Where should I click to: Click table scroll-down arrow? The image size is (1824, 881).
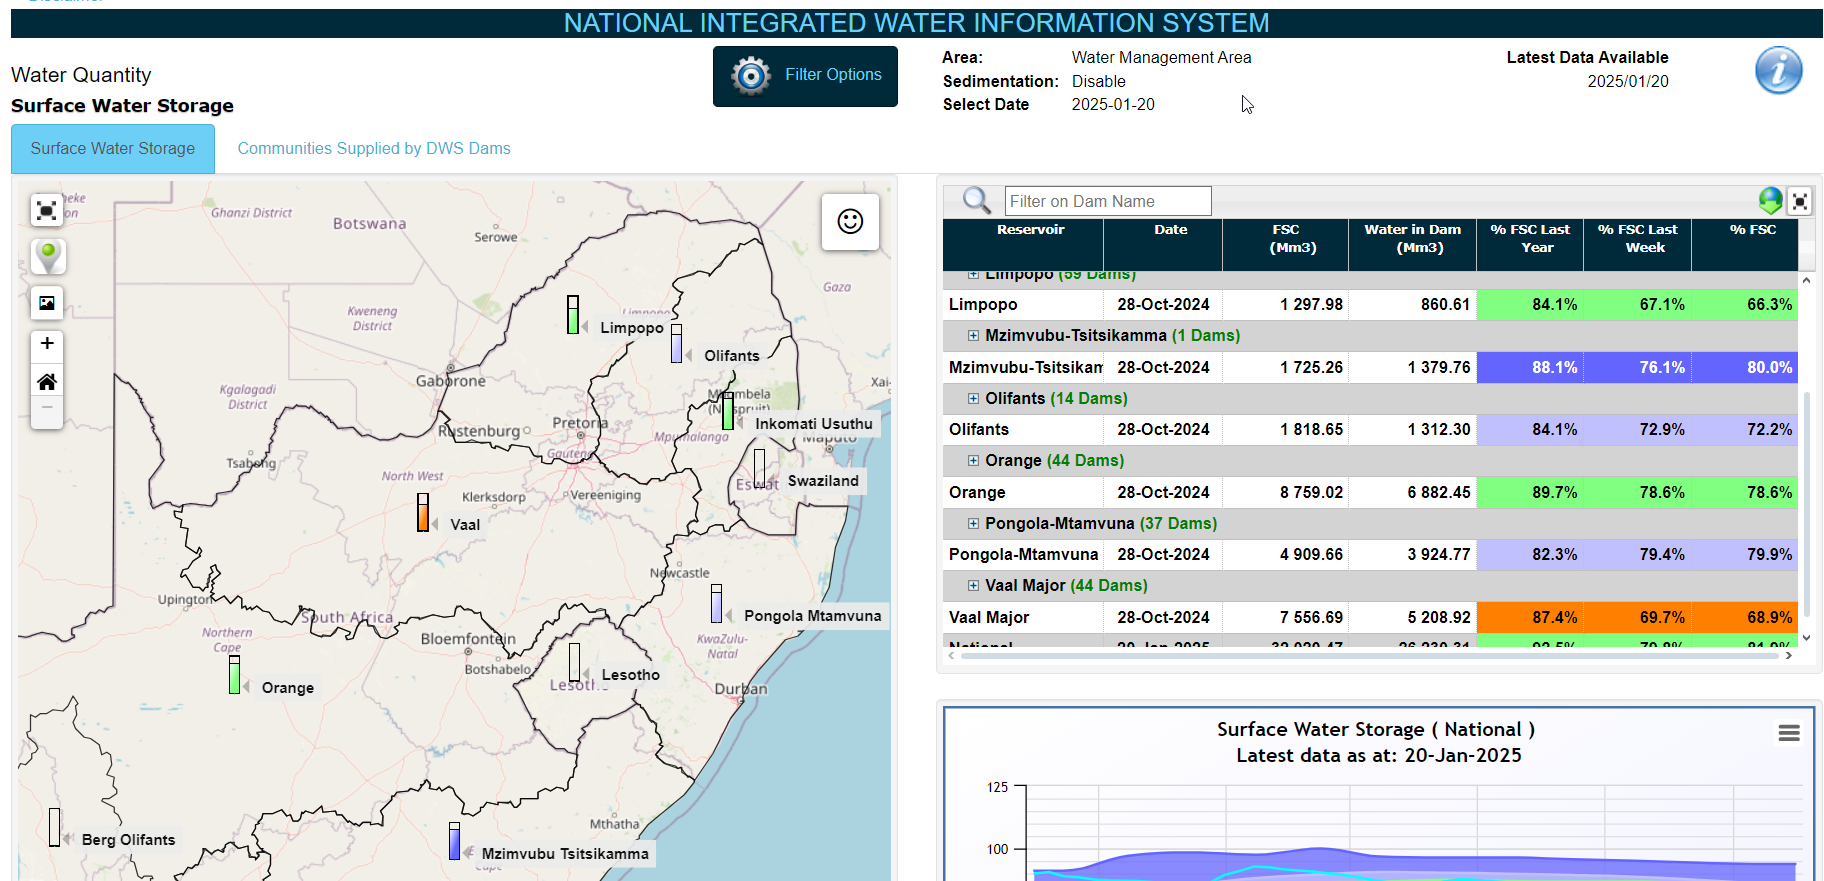1806,638
